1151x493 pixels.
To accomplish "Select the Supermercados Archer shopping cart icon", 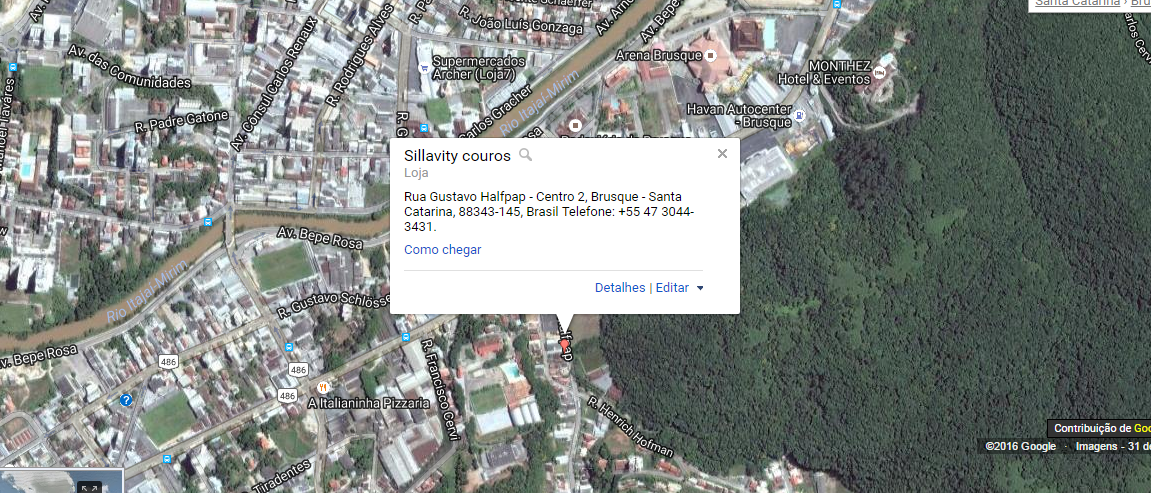I will (424, 67).
